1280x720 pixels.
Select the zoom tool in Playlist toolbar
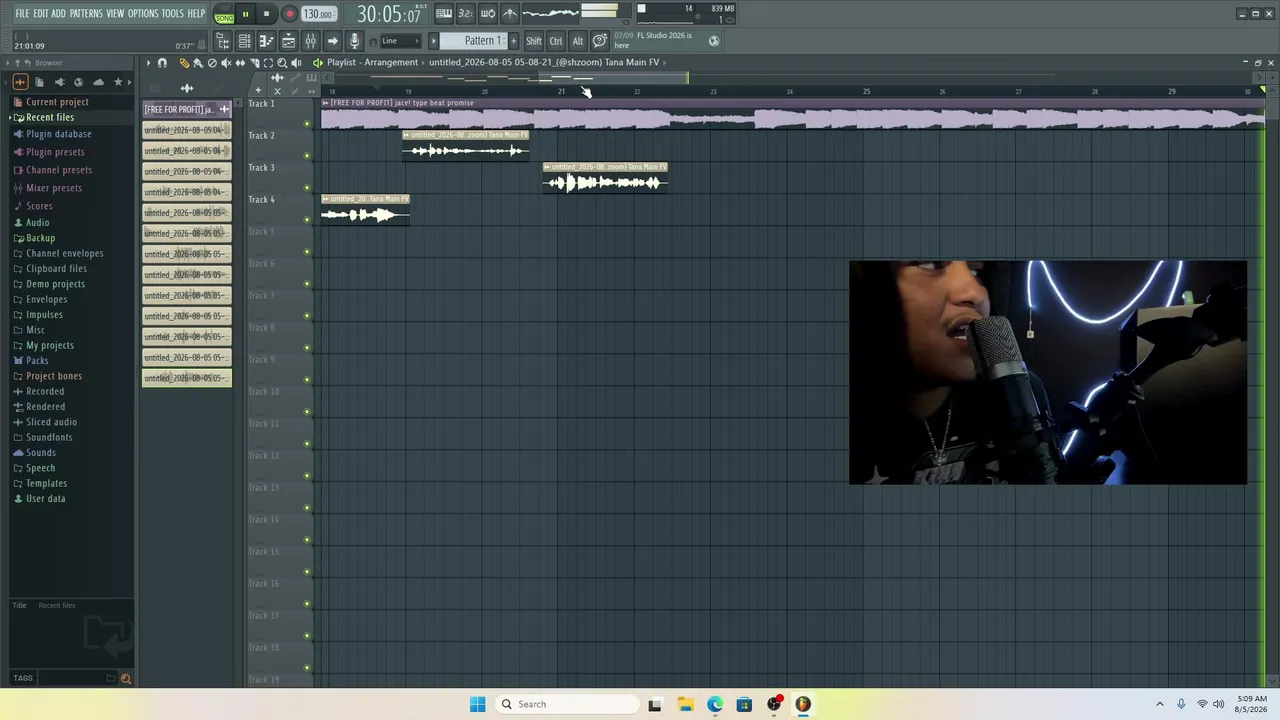pyautogui.click(x=282, y=63)
